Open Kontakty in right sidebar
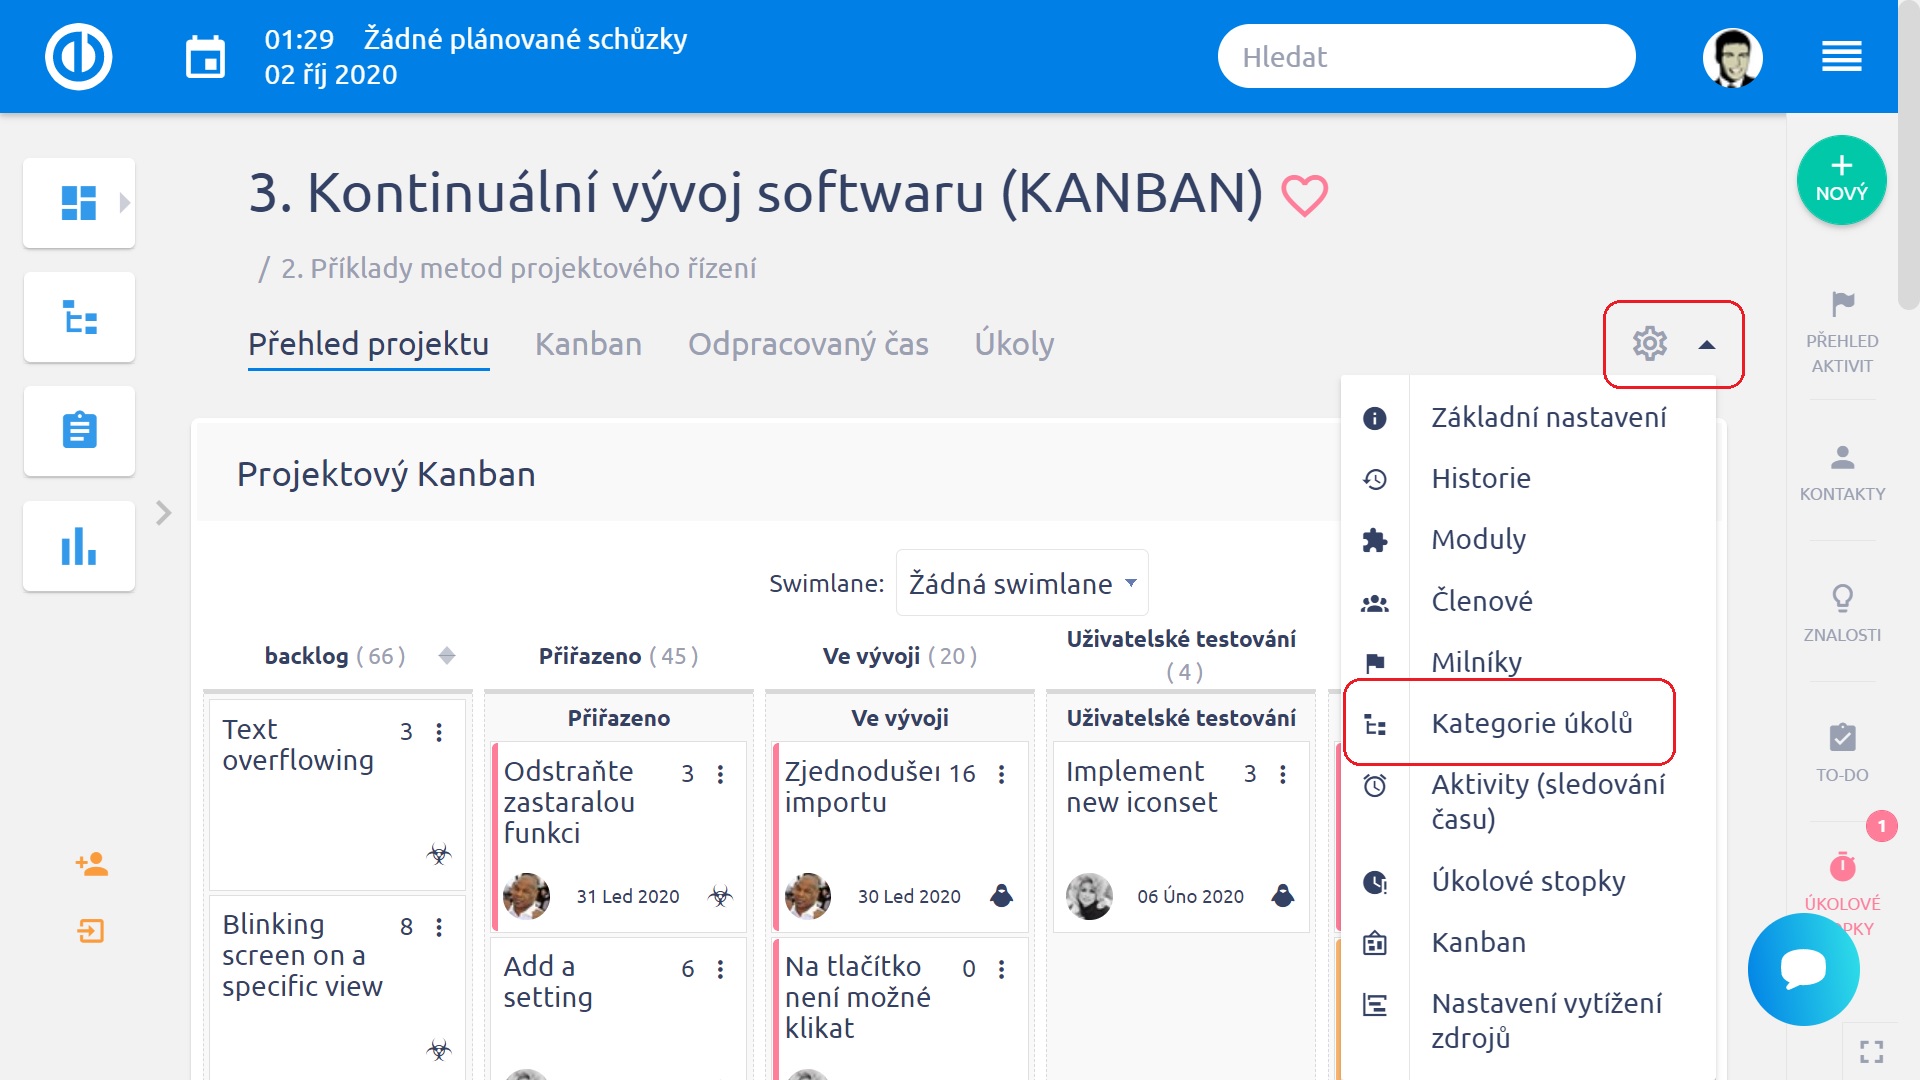Screen dimensions: 1920x1080 coord(1842,473)
